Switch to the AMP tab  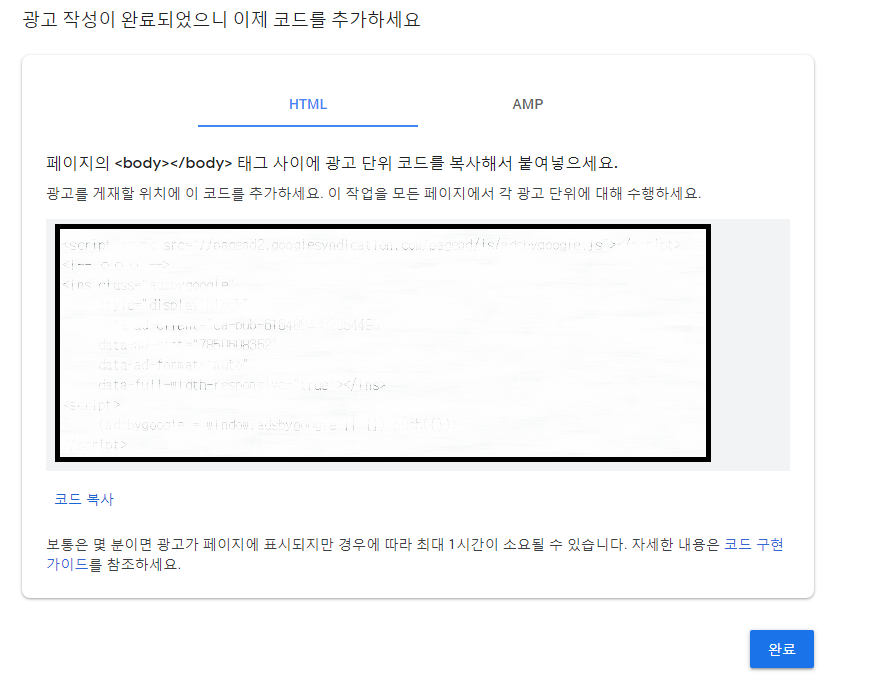(x=527, y=105)
